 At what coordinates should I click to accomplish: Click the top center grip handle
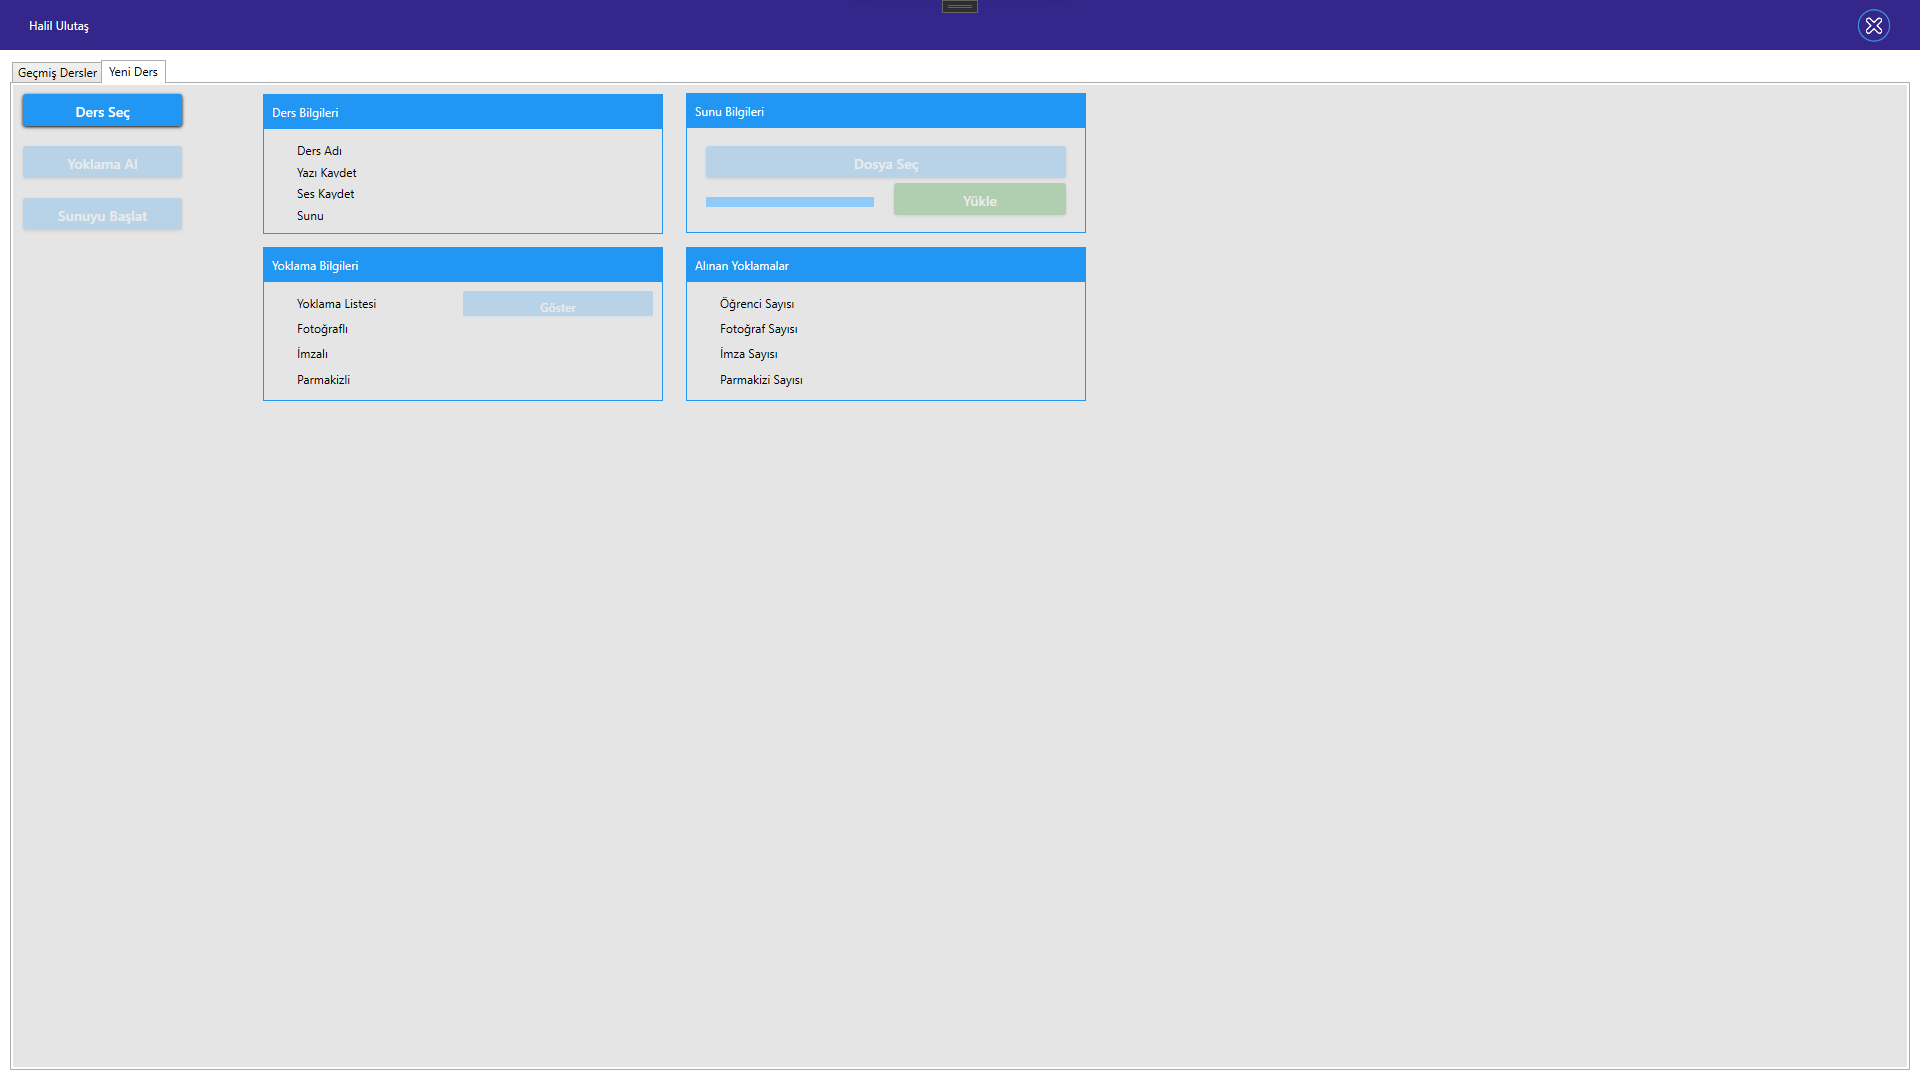(959, 7)
